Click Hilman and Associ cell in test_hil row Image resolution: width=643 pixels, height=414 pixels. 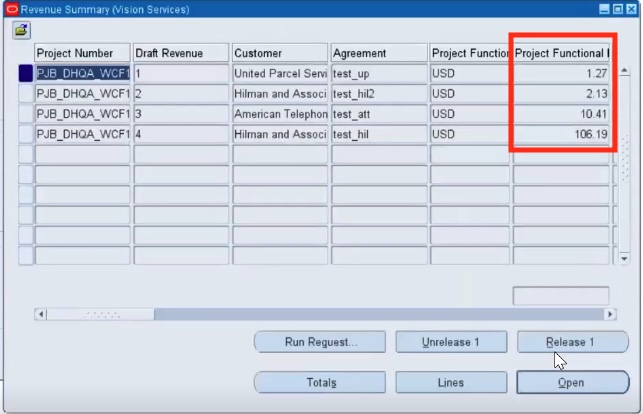tap(280, 134)
